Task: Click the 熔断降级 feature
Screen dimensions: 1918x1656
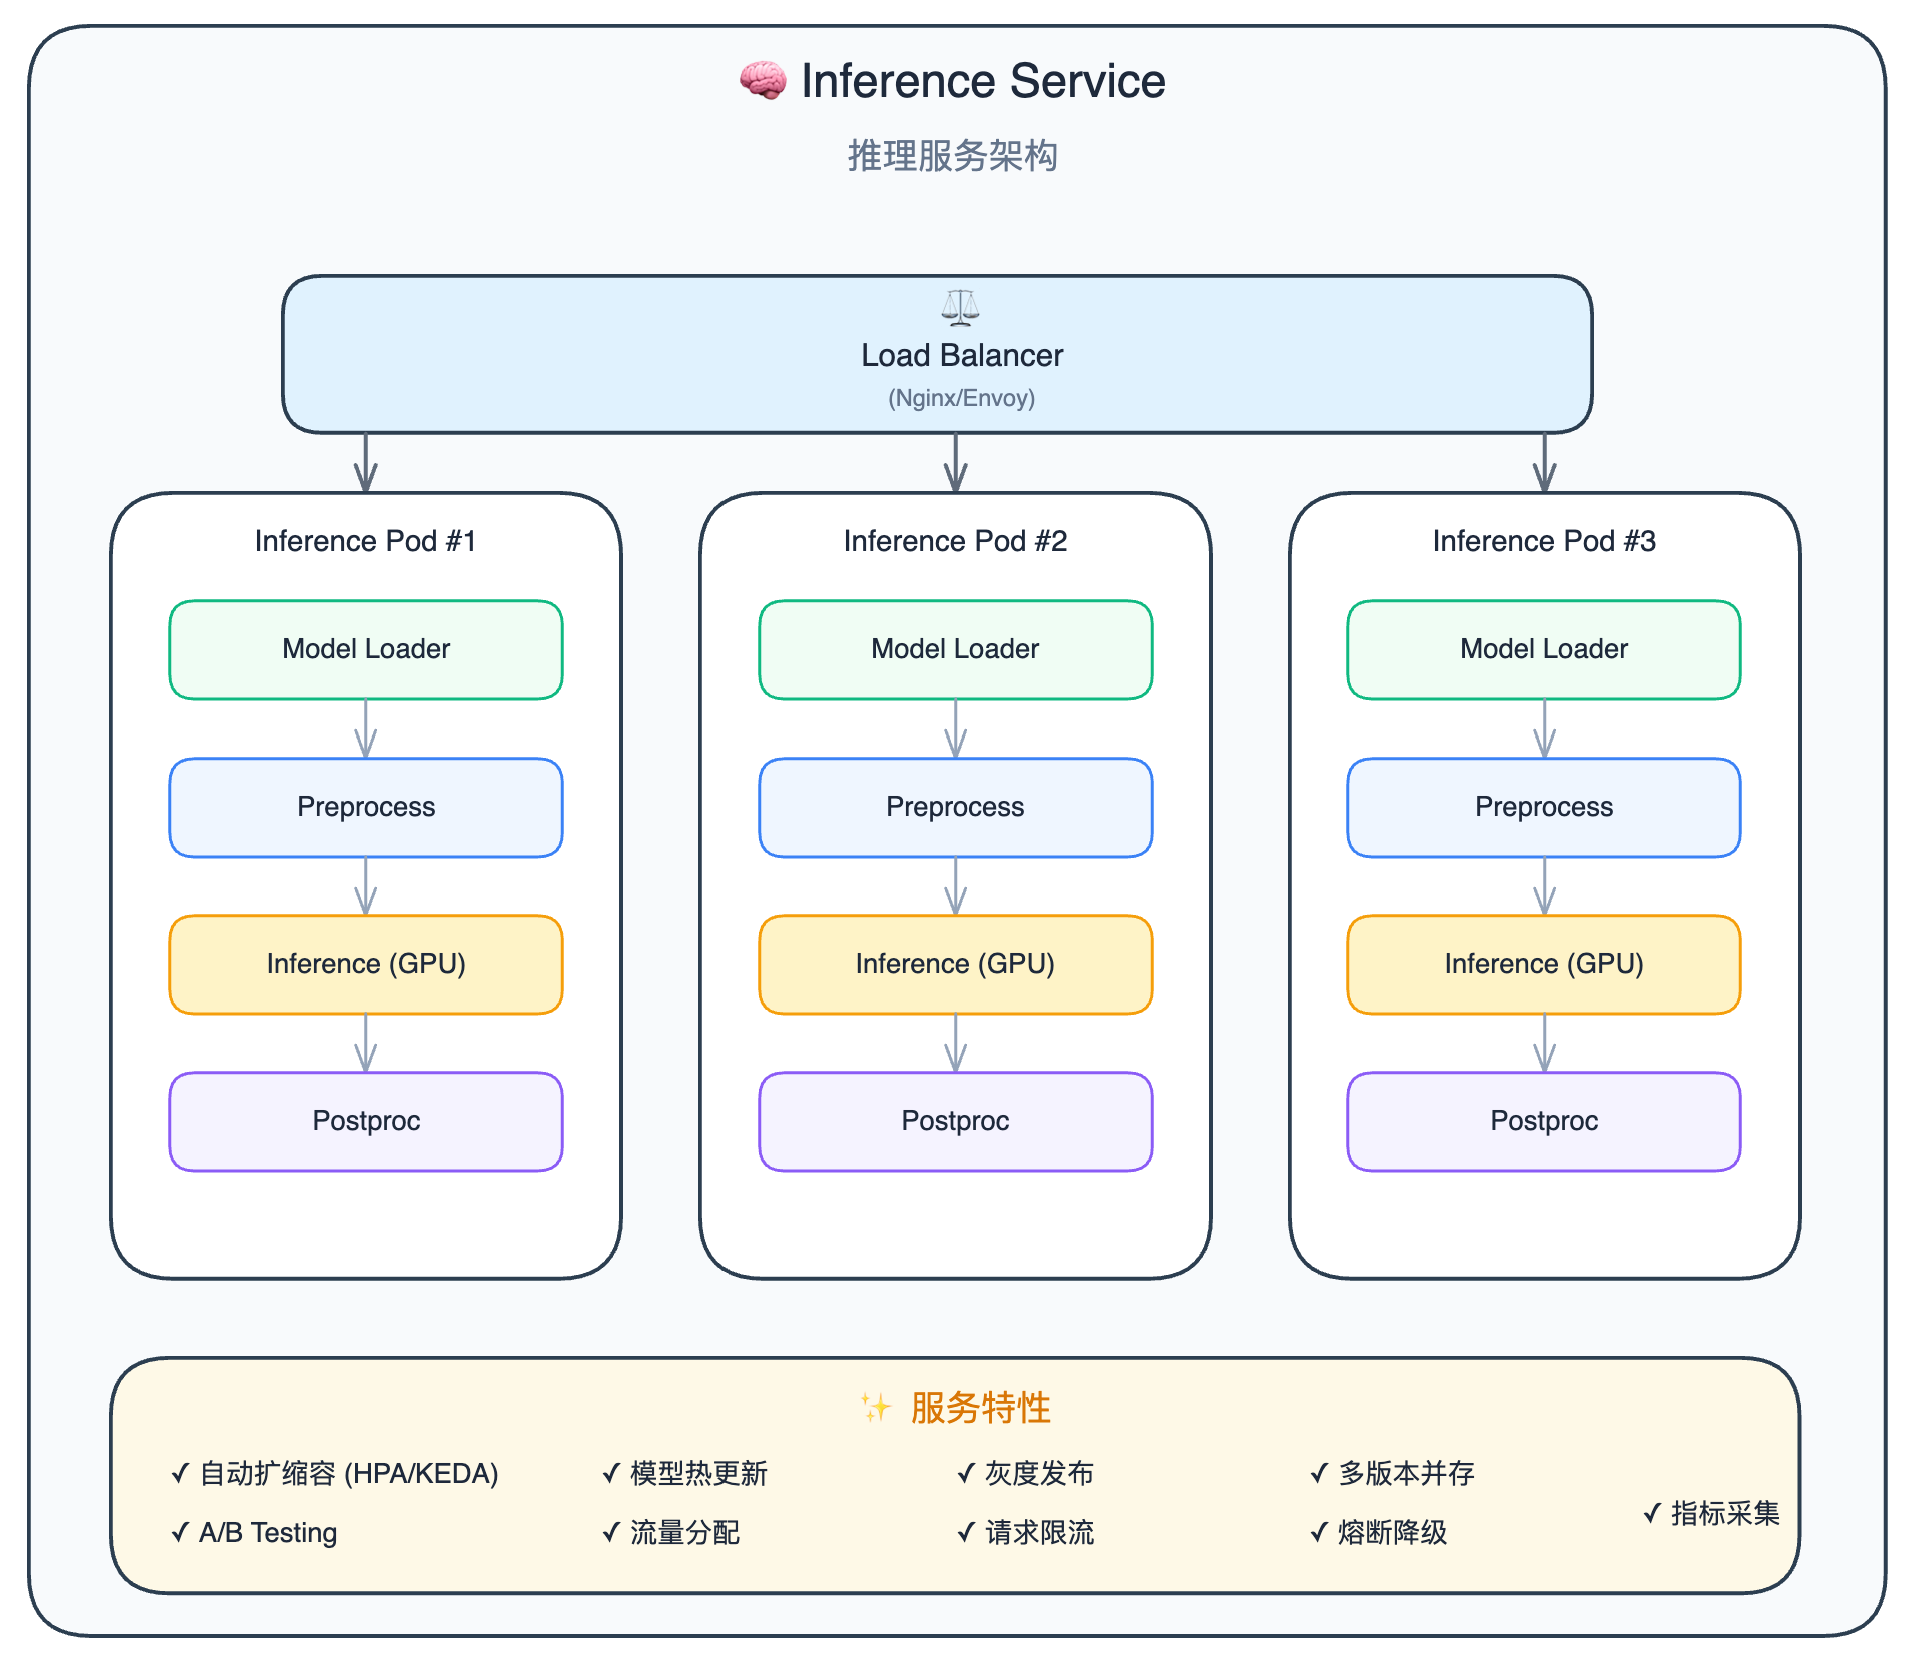Action: [1378, 1532]
